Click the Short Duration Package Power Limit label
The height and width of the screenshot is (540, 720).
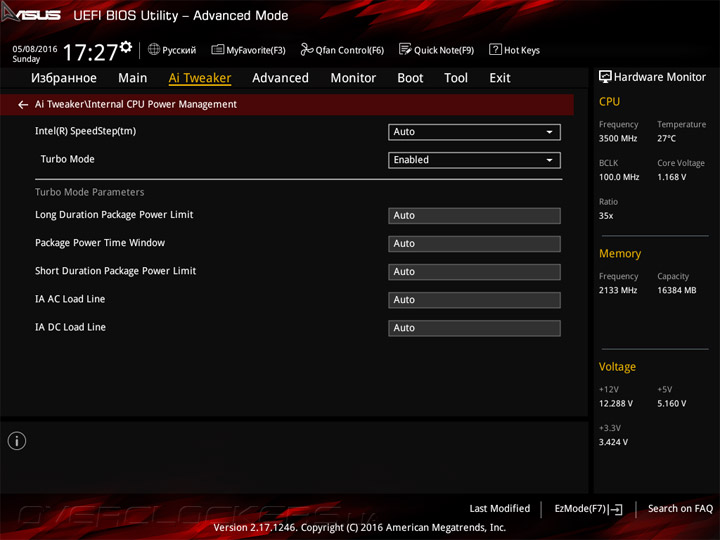tap(115, 271)
